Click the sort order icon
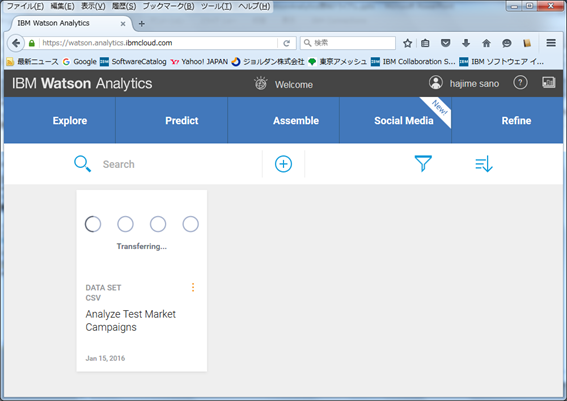The width and height of the screenshot is (567, 401). [484, 164]
